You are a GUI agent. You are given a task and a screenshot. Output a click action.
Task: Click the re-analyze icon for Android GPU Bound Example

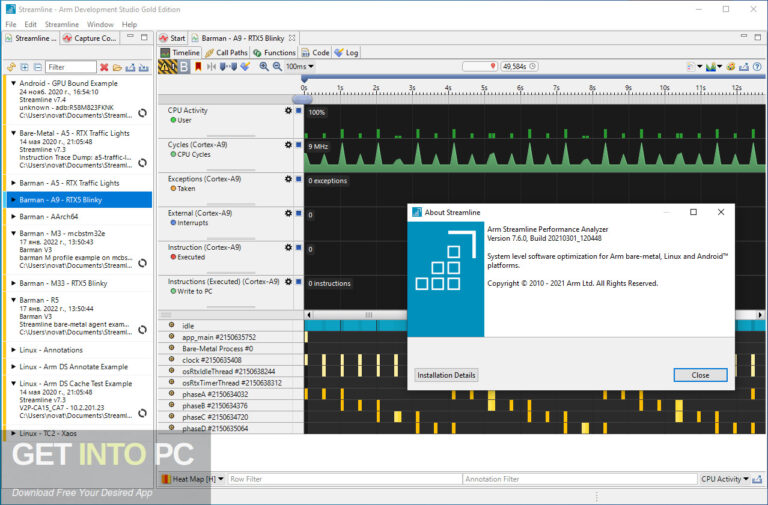[x=143, y=113]
